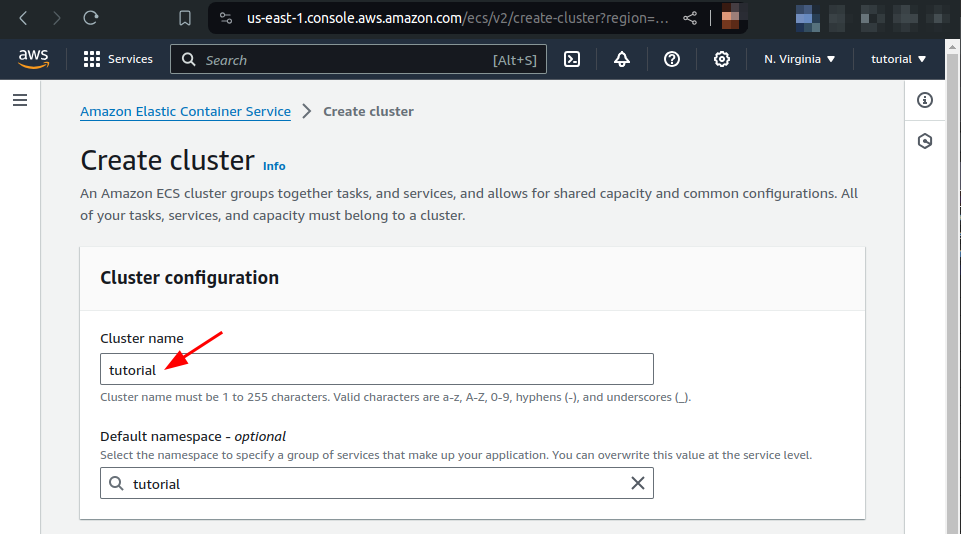
Task: Click into the Cluster name field
Action: pyautogui.click(x=377, y=369)
